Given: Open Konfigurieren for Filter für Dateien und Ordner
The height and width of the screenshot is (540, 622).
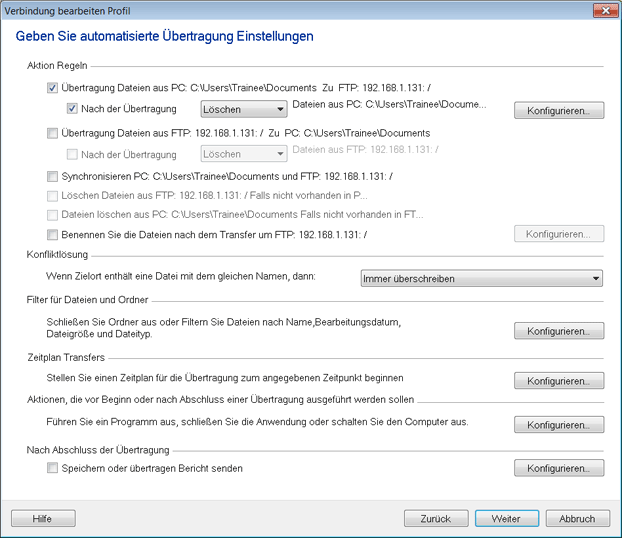Looking at the screenshot, I should click(559, 331).
